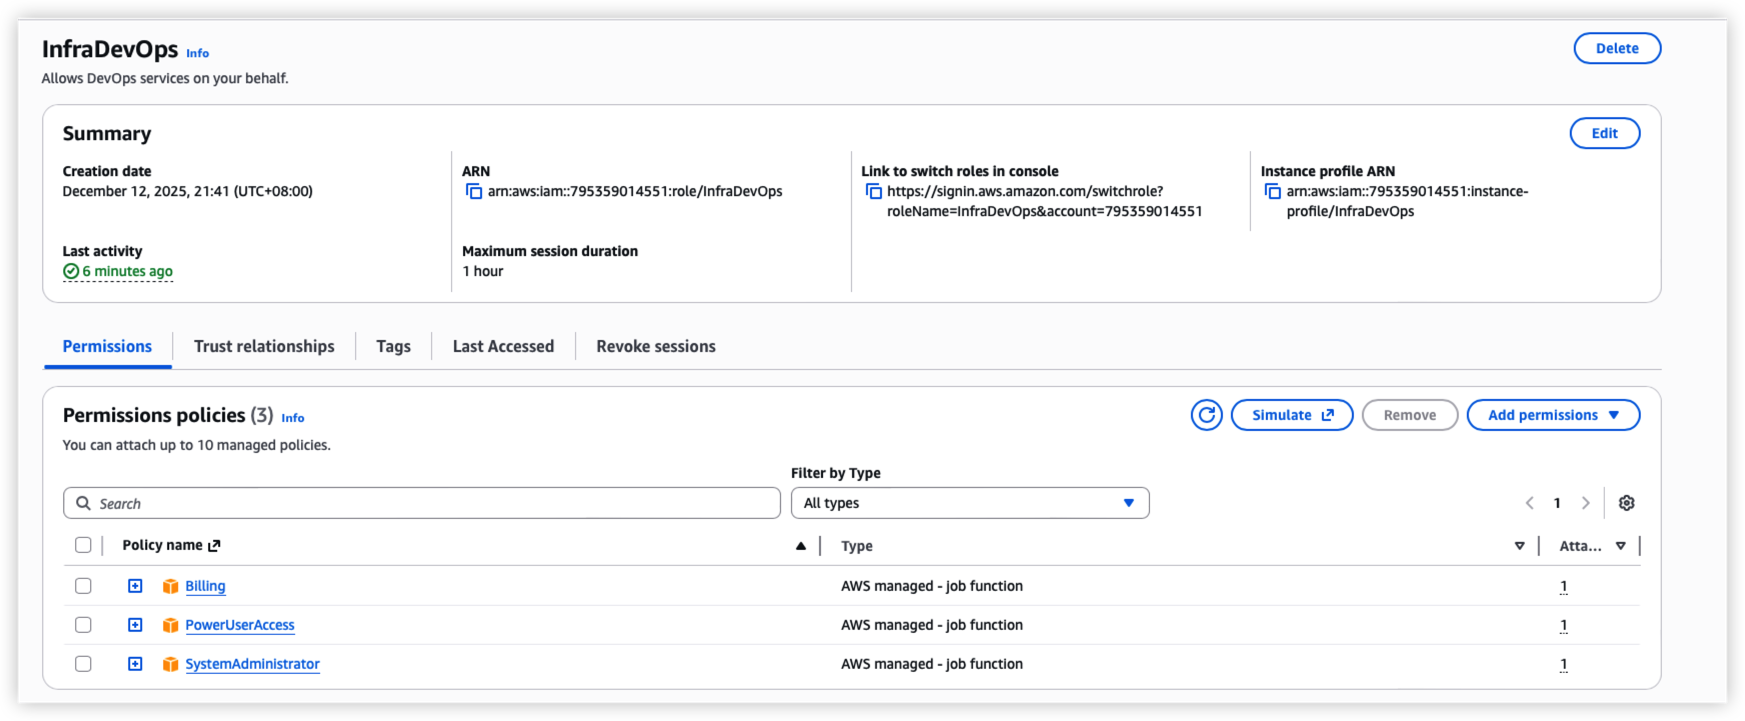Switch to the Trust relationships tab
The height and width of the screenshot is (721, 1745).
pos(264,346)
